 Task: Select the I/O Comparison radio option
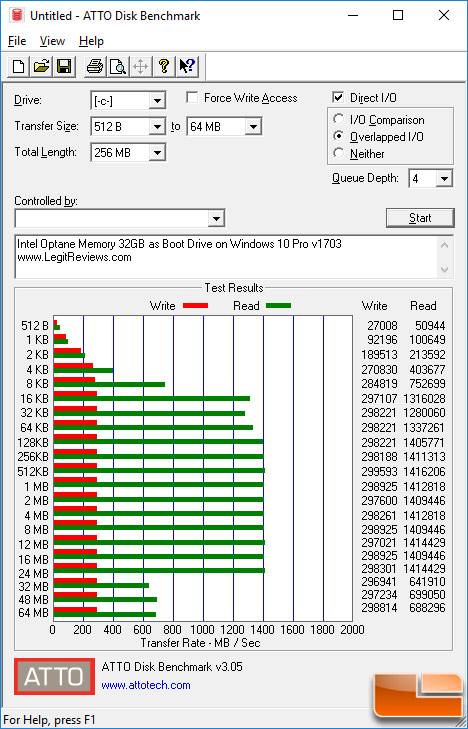coord(339,119)
